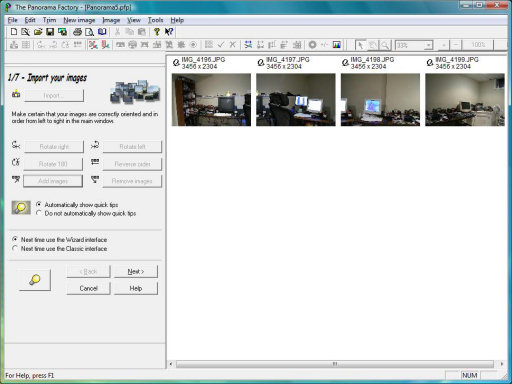512x384 pixels.
Task: Click the Context Help arrow-question icon
Action: point(169,32)
